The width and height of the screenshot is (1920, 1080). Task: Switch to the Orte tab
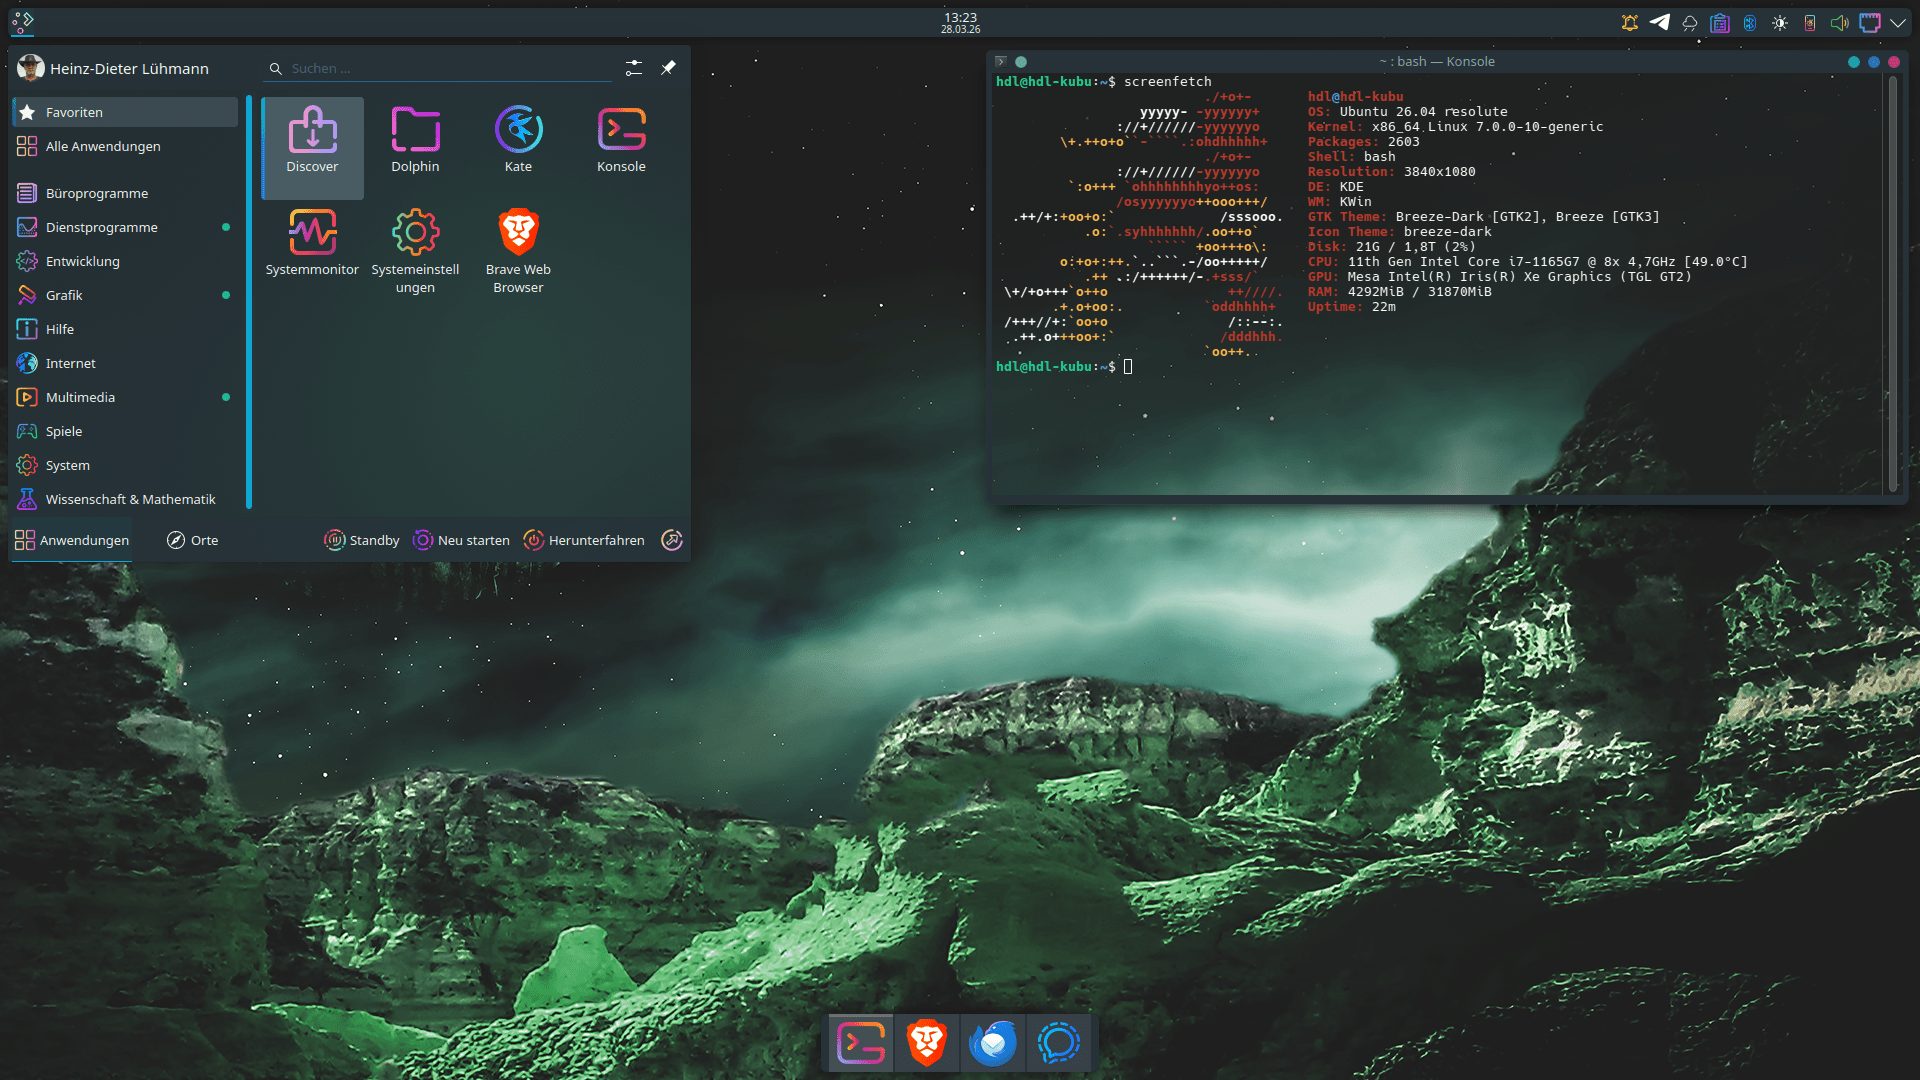(x=192, y=540)
